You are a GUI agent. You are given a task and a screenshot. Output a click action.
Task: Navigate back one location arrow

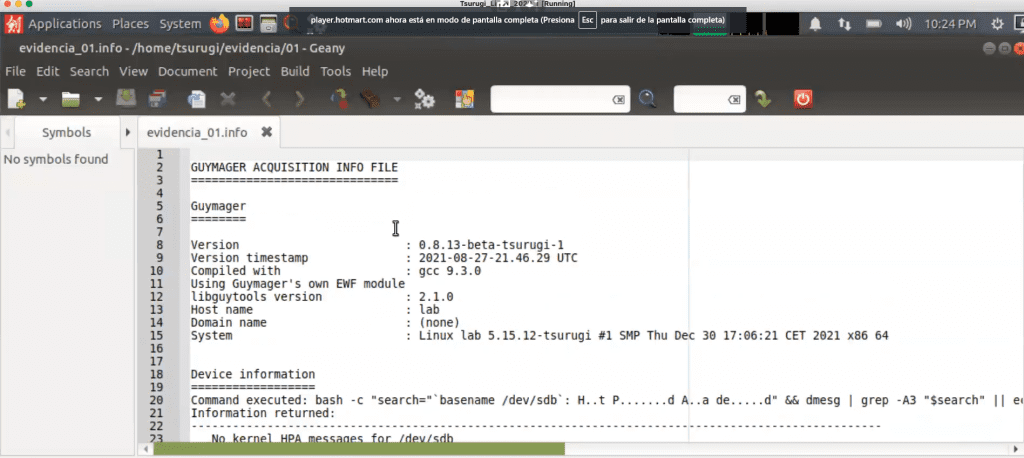(x=266, y=99)
